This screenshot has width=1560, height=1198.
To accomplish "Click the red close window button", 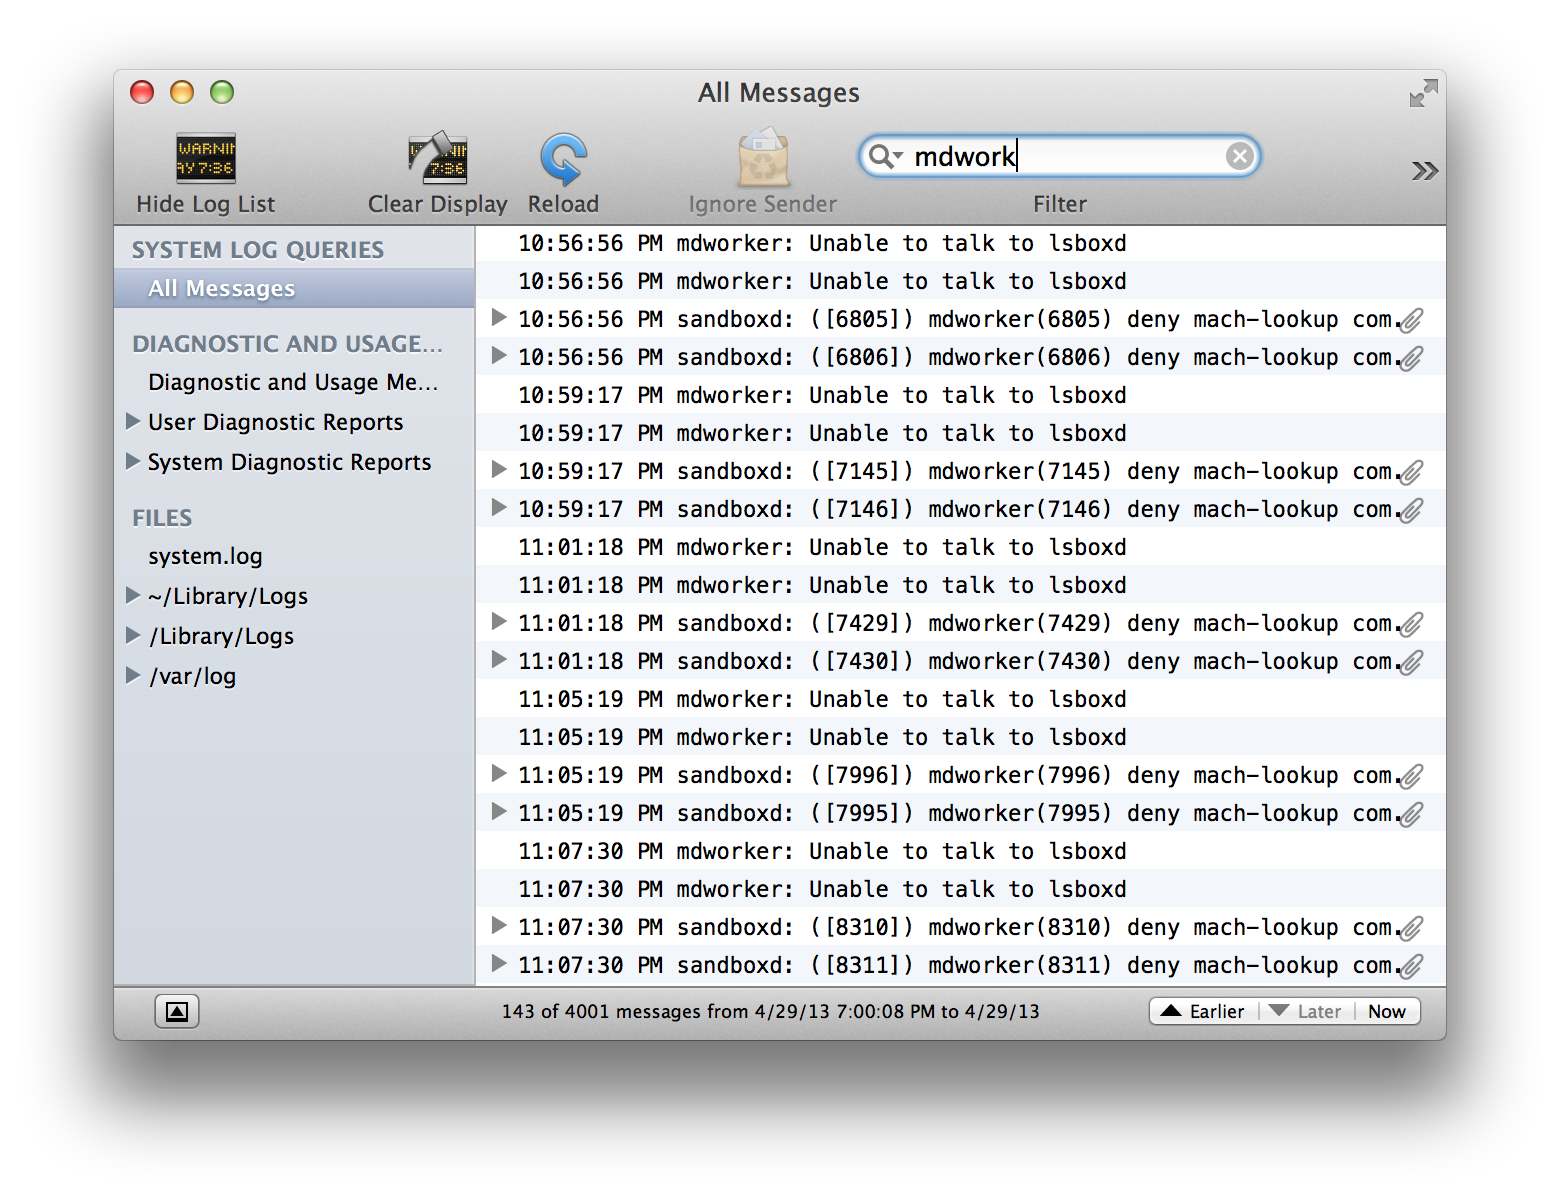I will tap(142, 92).
